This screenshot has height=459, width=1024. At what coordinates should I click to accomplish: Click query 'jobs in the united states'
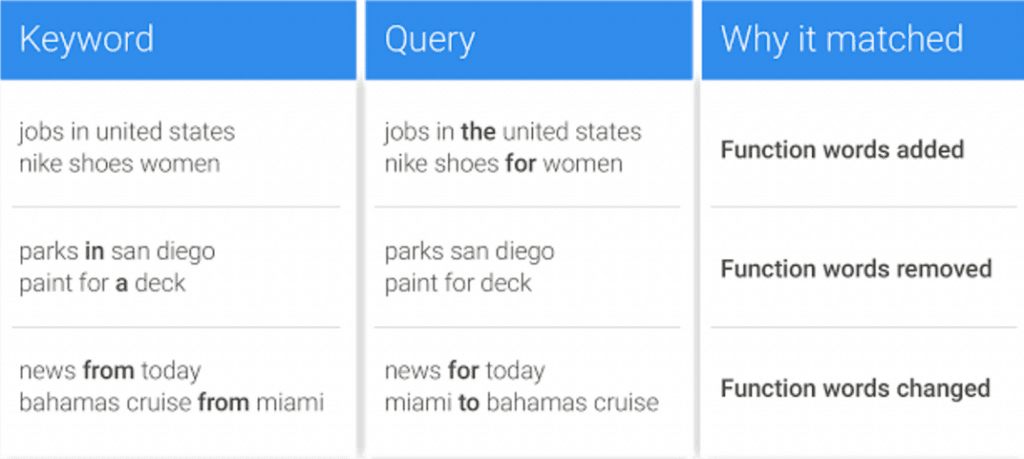click(513, 132)
